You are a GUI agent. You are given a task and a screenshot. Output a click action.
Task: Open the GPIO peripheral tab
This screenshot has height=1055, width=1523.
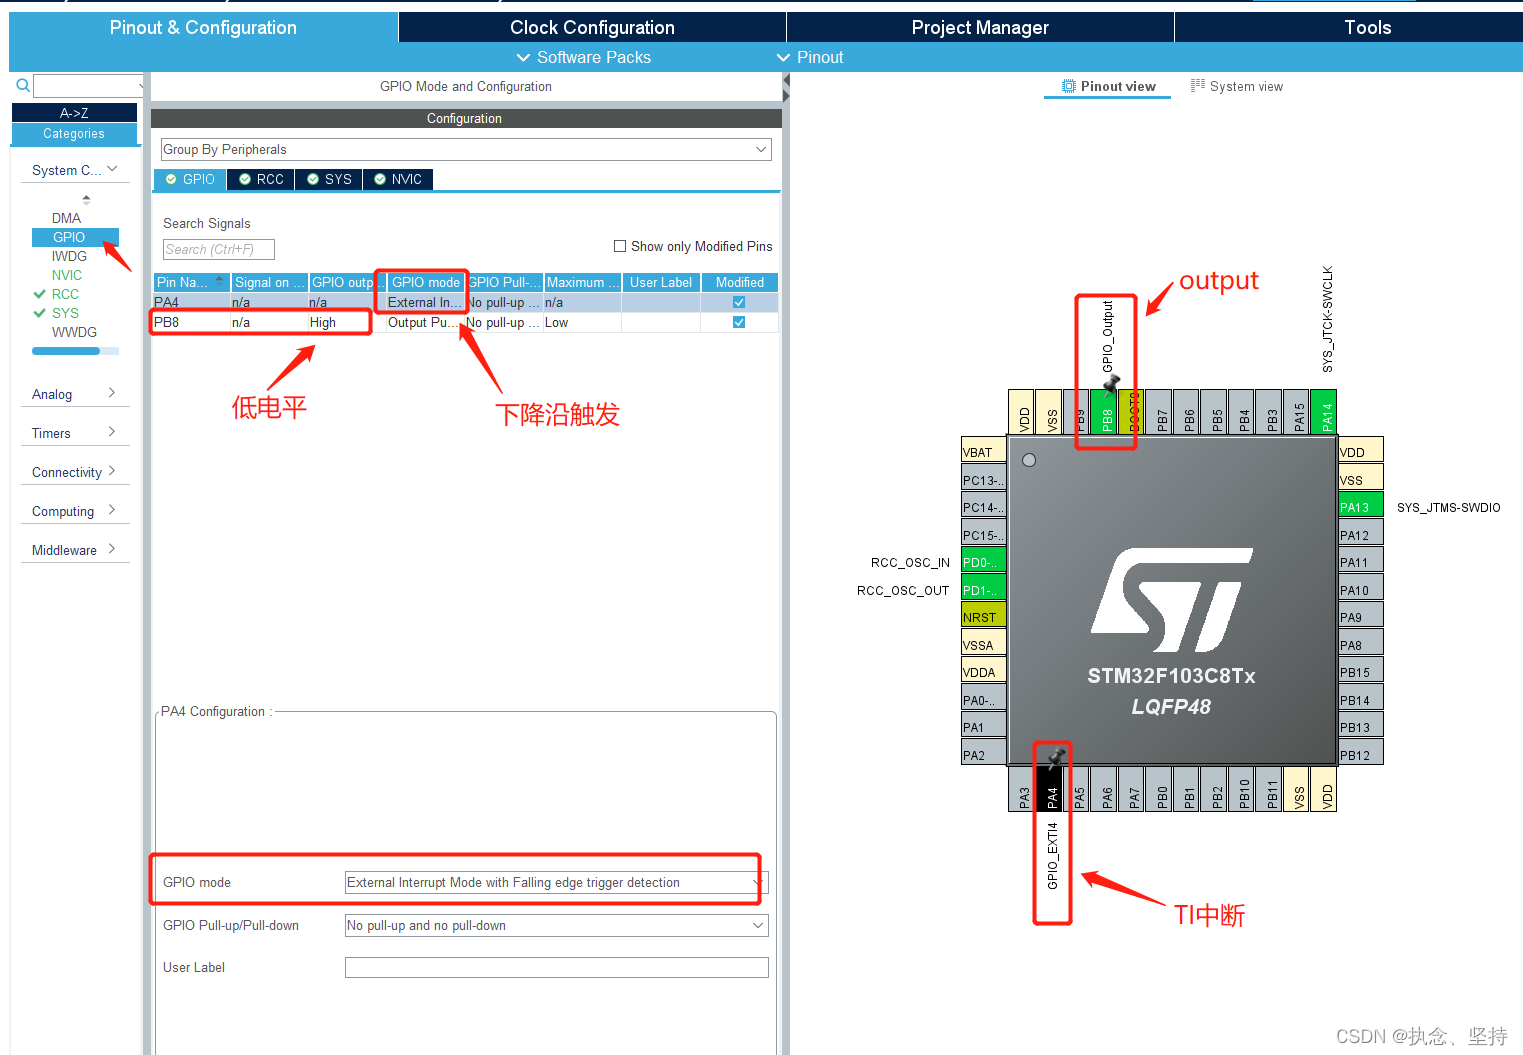(x=190, y=179)
